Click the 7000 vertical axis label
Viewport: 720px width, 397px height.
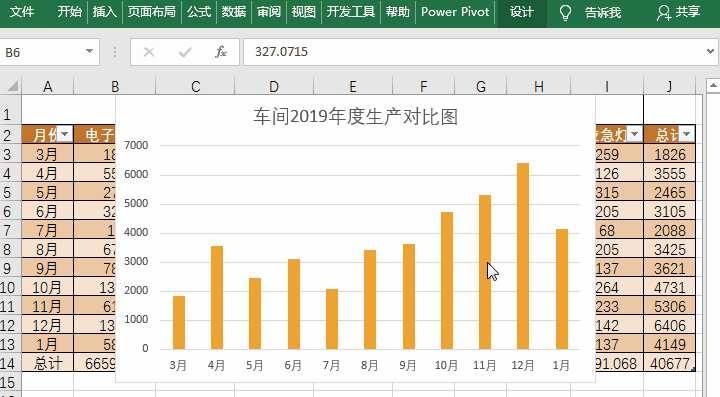click(136, 145)
